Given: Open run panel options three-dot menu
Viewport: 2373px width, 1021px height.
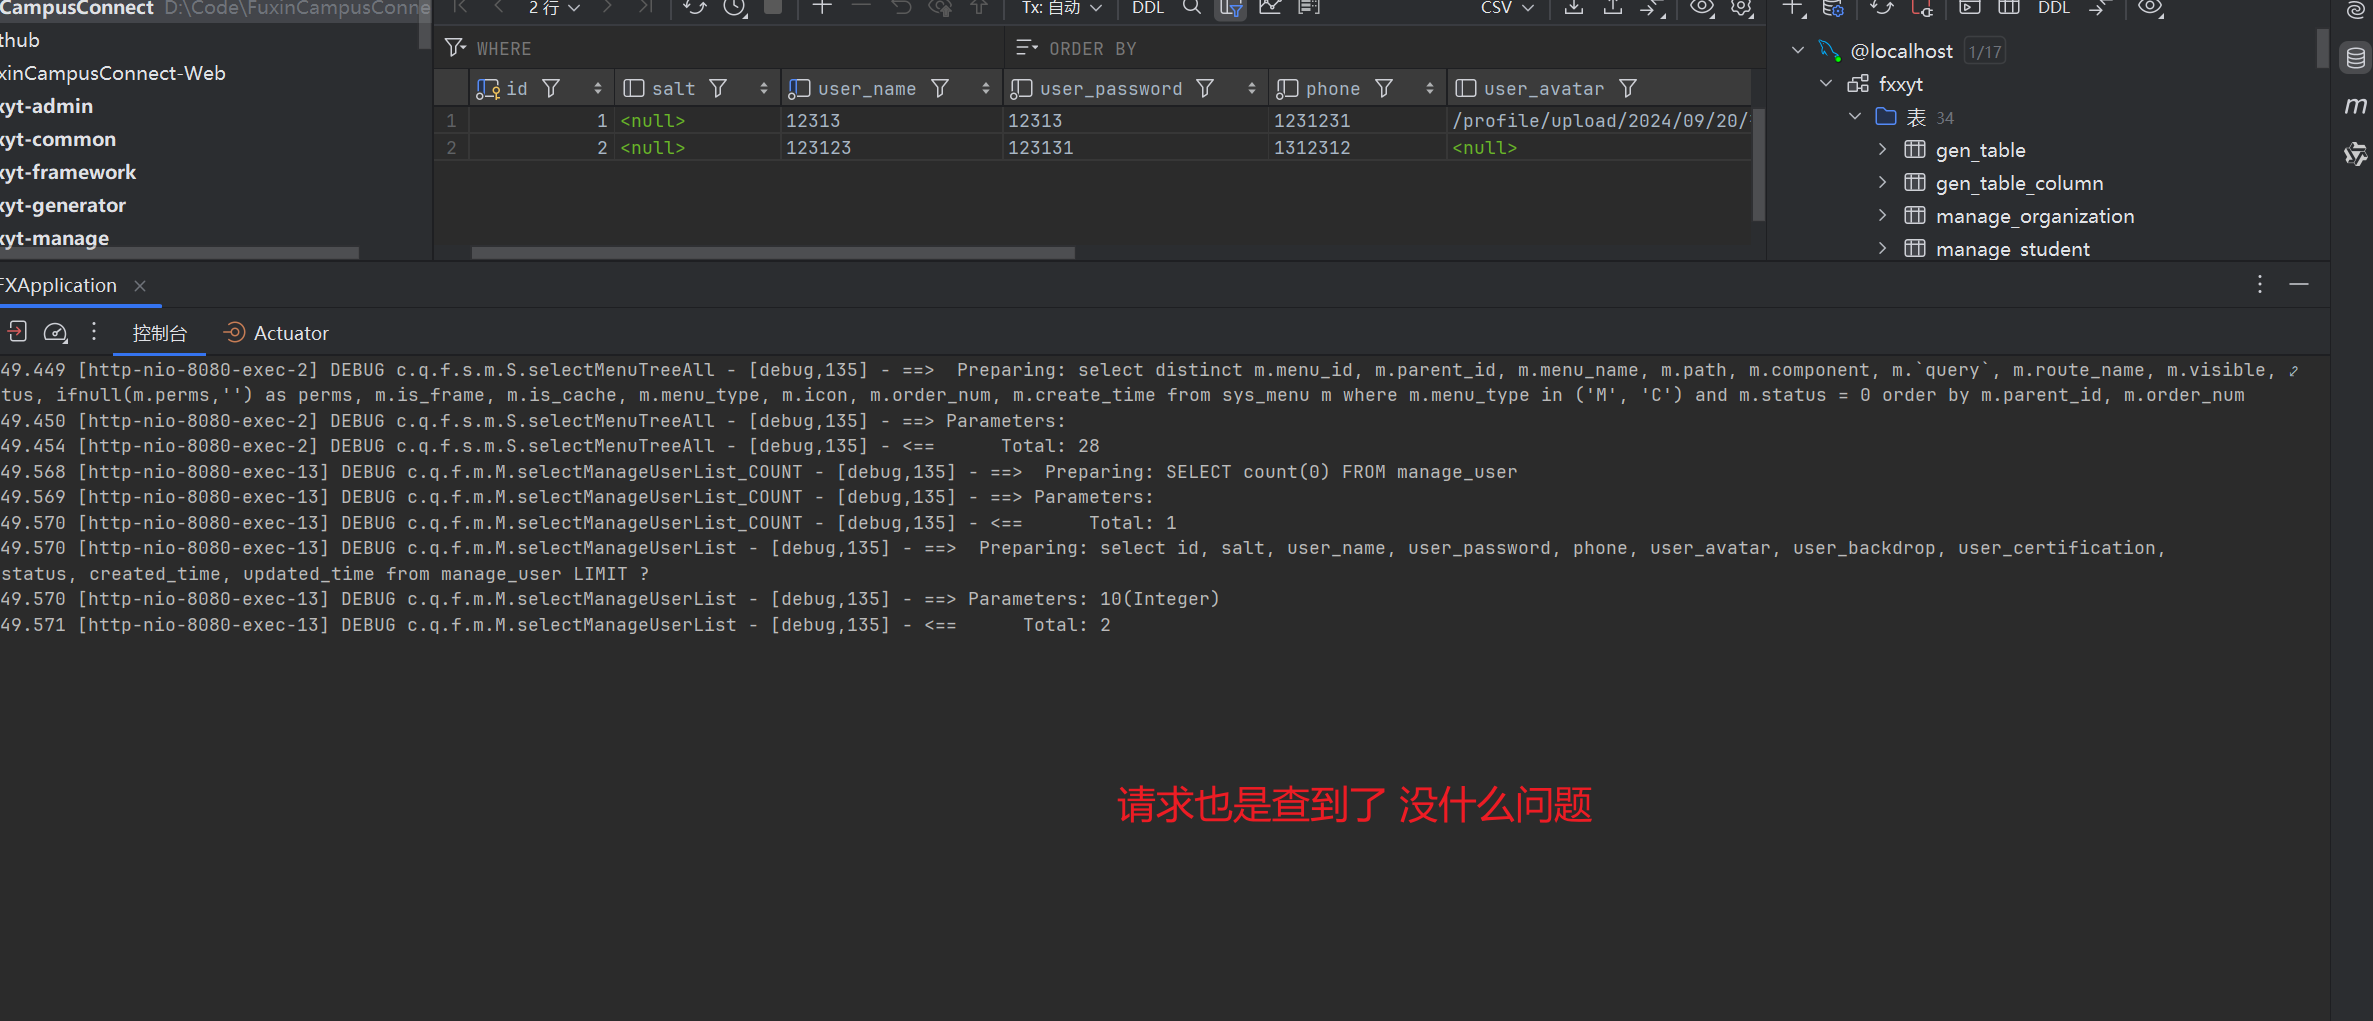Looking at the screenshot, I should coord(2260,285).
